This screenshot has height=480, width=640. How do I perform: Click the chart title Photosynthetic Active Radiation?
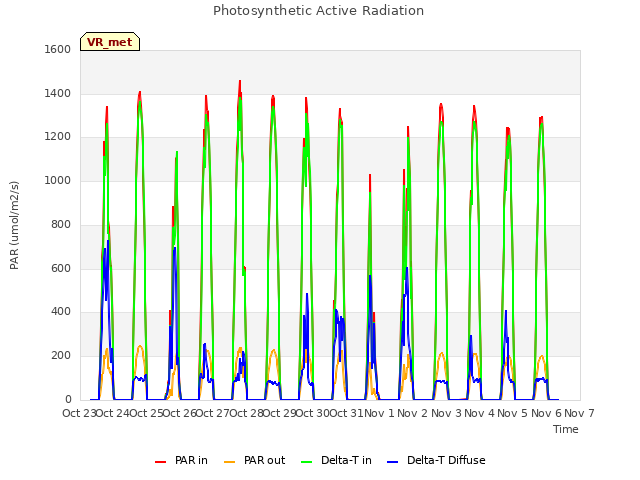(x=318, y=11)
